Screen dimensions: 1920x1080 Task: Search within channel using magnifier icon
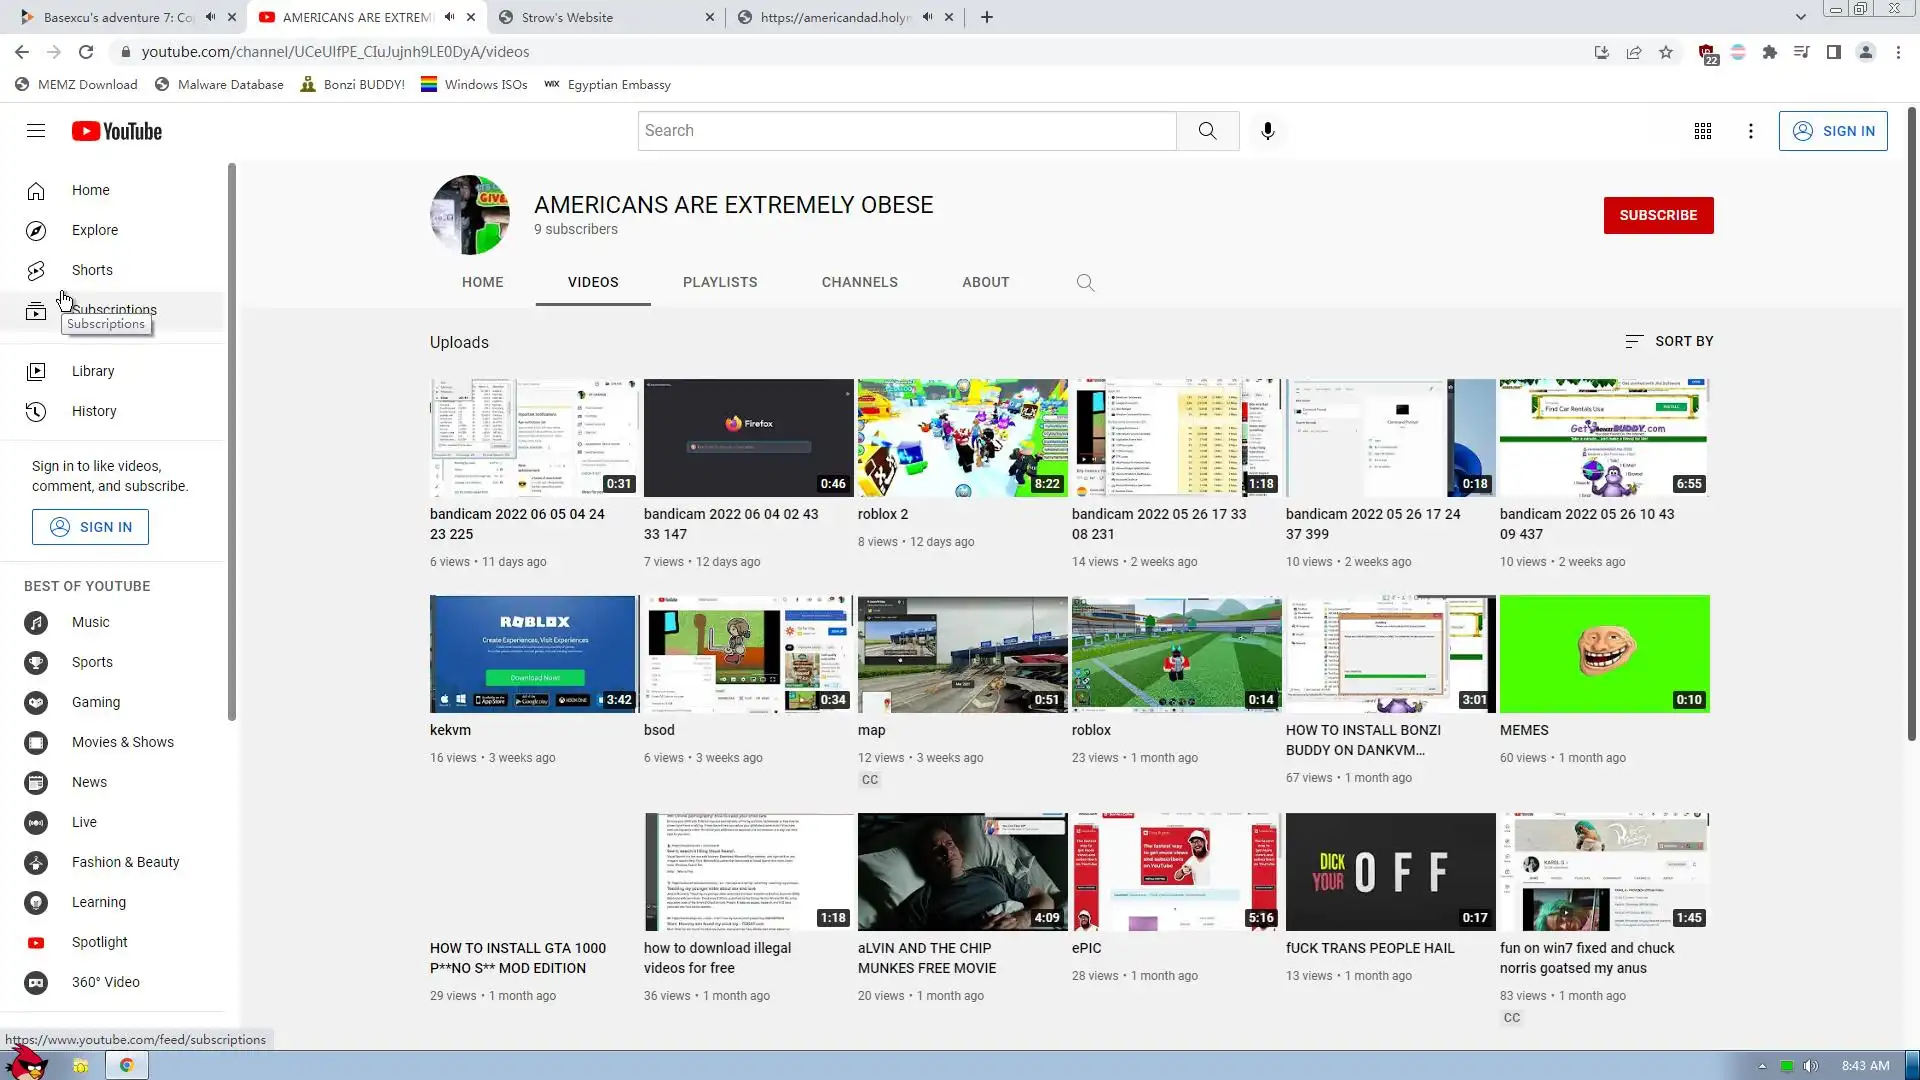[1085, 283]
